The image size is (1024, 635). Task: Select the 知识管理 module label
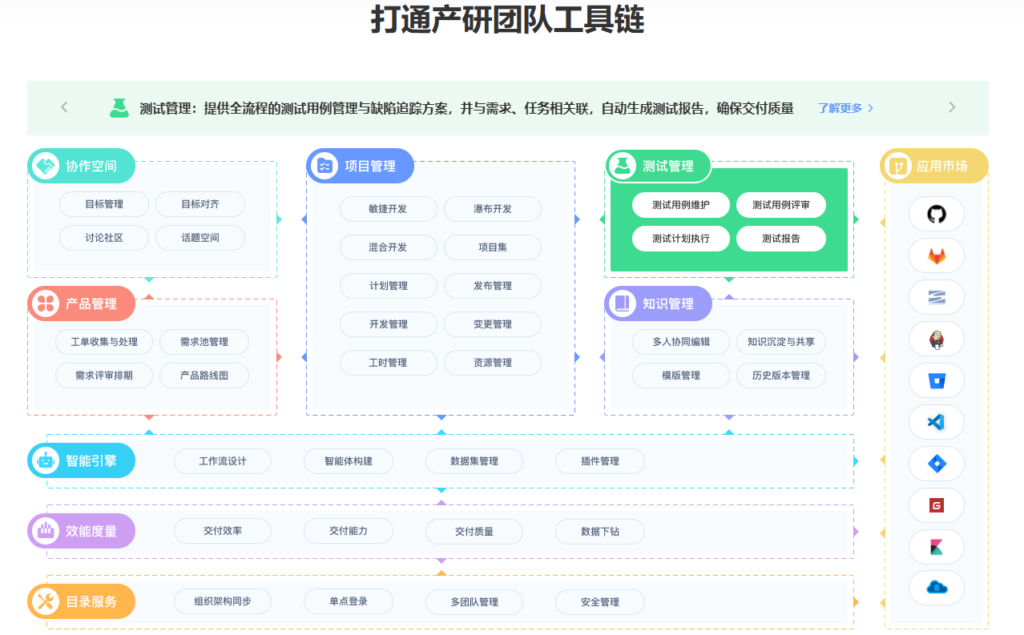point(668,304)
